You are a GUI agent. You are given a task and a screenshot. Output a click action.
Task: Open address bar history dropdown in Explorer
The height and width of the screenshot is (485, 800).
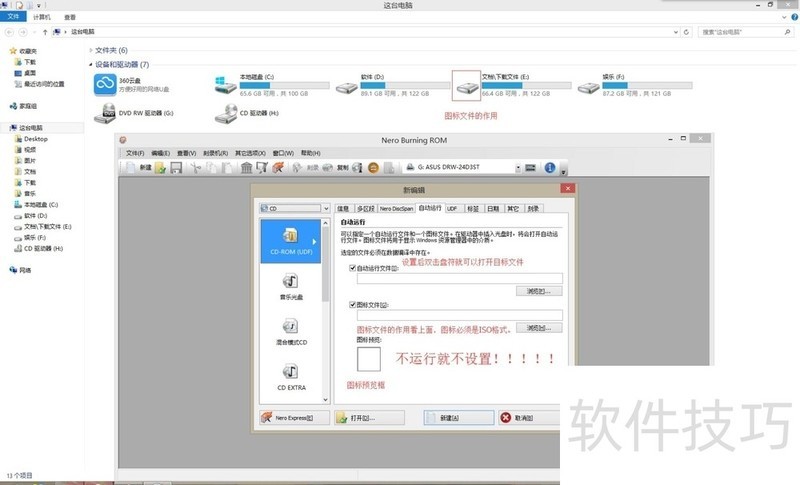tap(676, 32)
